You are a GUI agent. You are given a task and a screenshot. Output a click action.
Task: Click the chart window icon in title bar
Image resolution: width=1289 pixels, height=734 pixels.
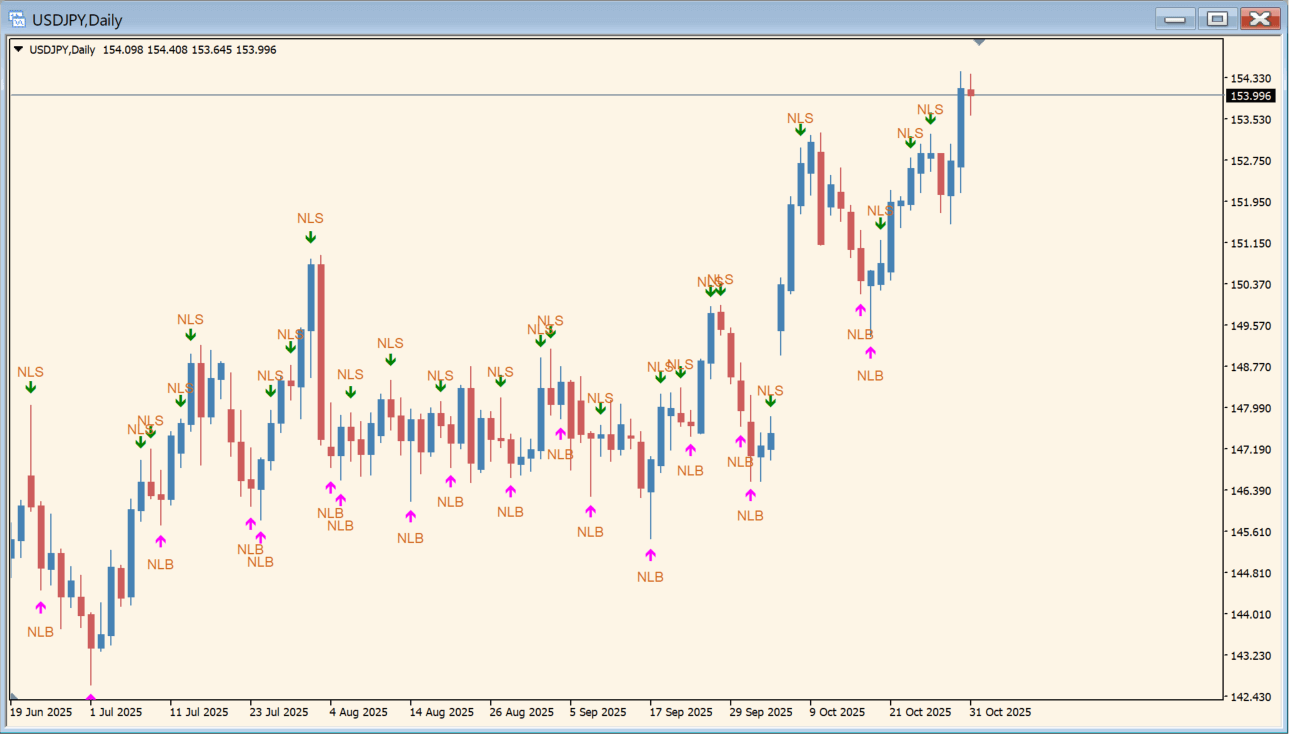(17, 19)
